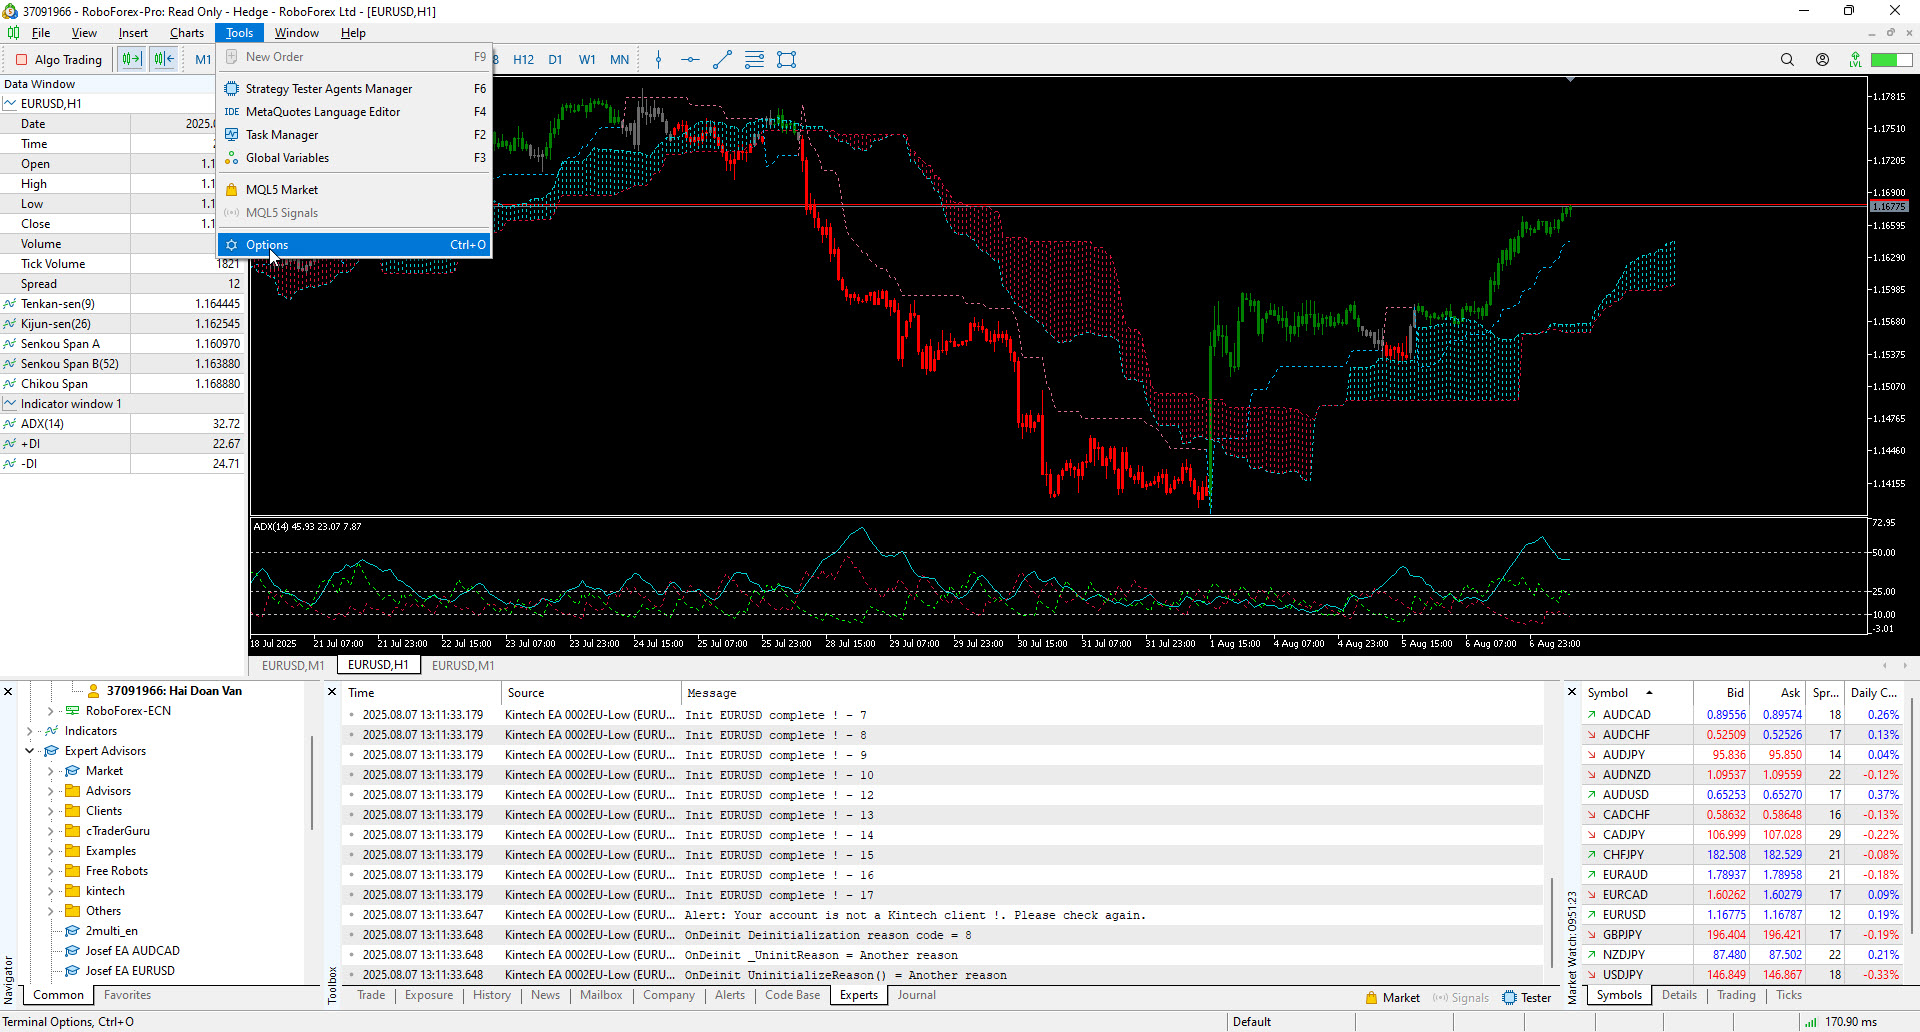Image resolution: width=1920 pixels, height=1032 pixels.
Task: Select the horizontal line drawing tool
Action: (x=690, y=60)
